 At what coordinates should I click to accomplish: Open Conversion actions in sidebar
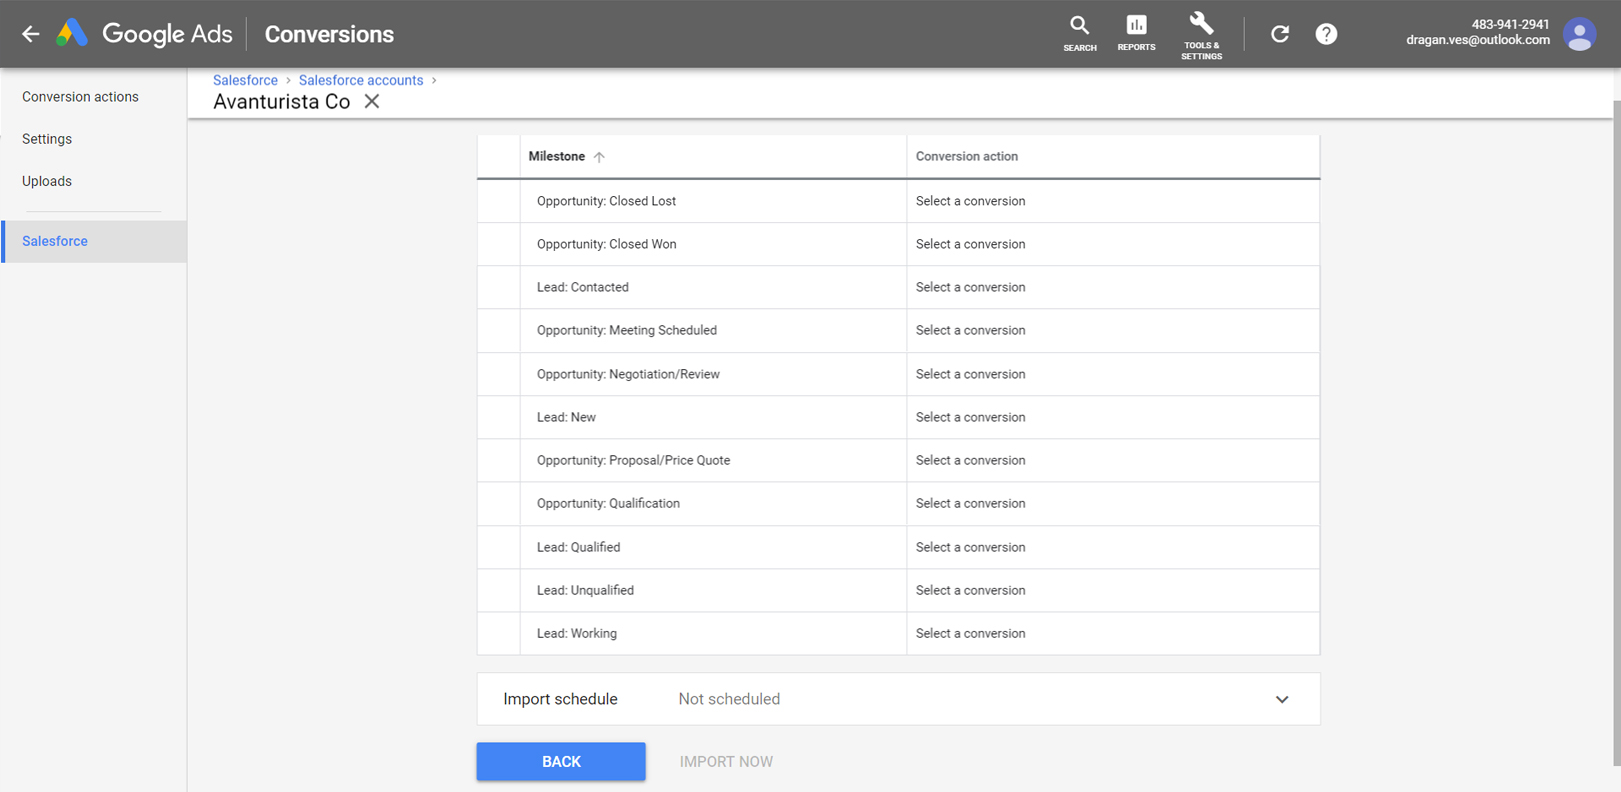80,97
